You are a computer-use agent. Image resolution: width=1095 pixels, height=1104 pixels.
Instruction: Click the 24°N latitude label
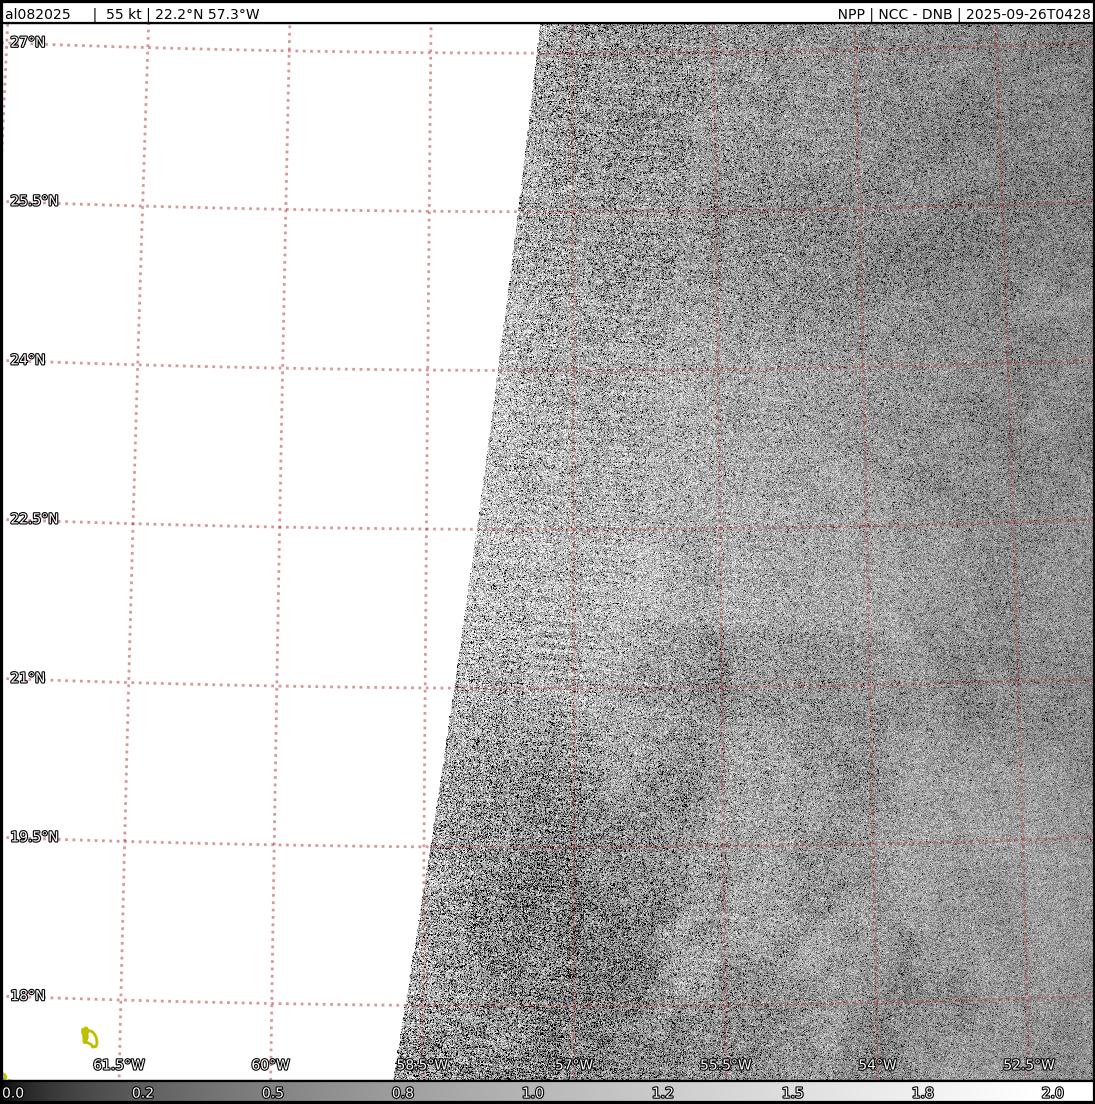[x=28, y=360]
